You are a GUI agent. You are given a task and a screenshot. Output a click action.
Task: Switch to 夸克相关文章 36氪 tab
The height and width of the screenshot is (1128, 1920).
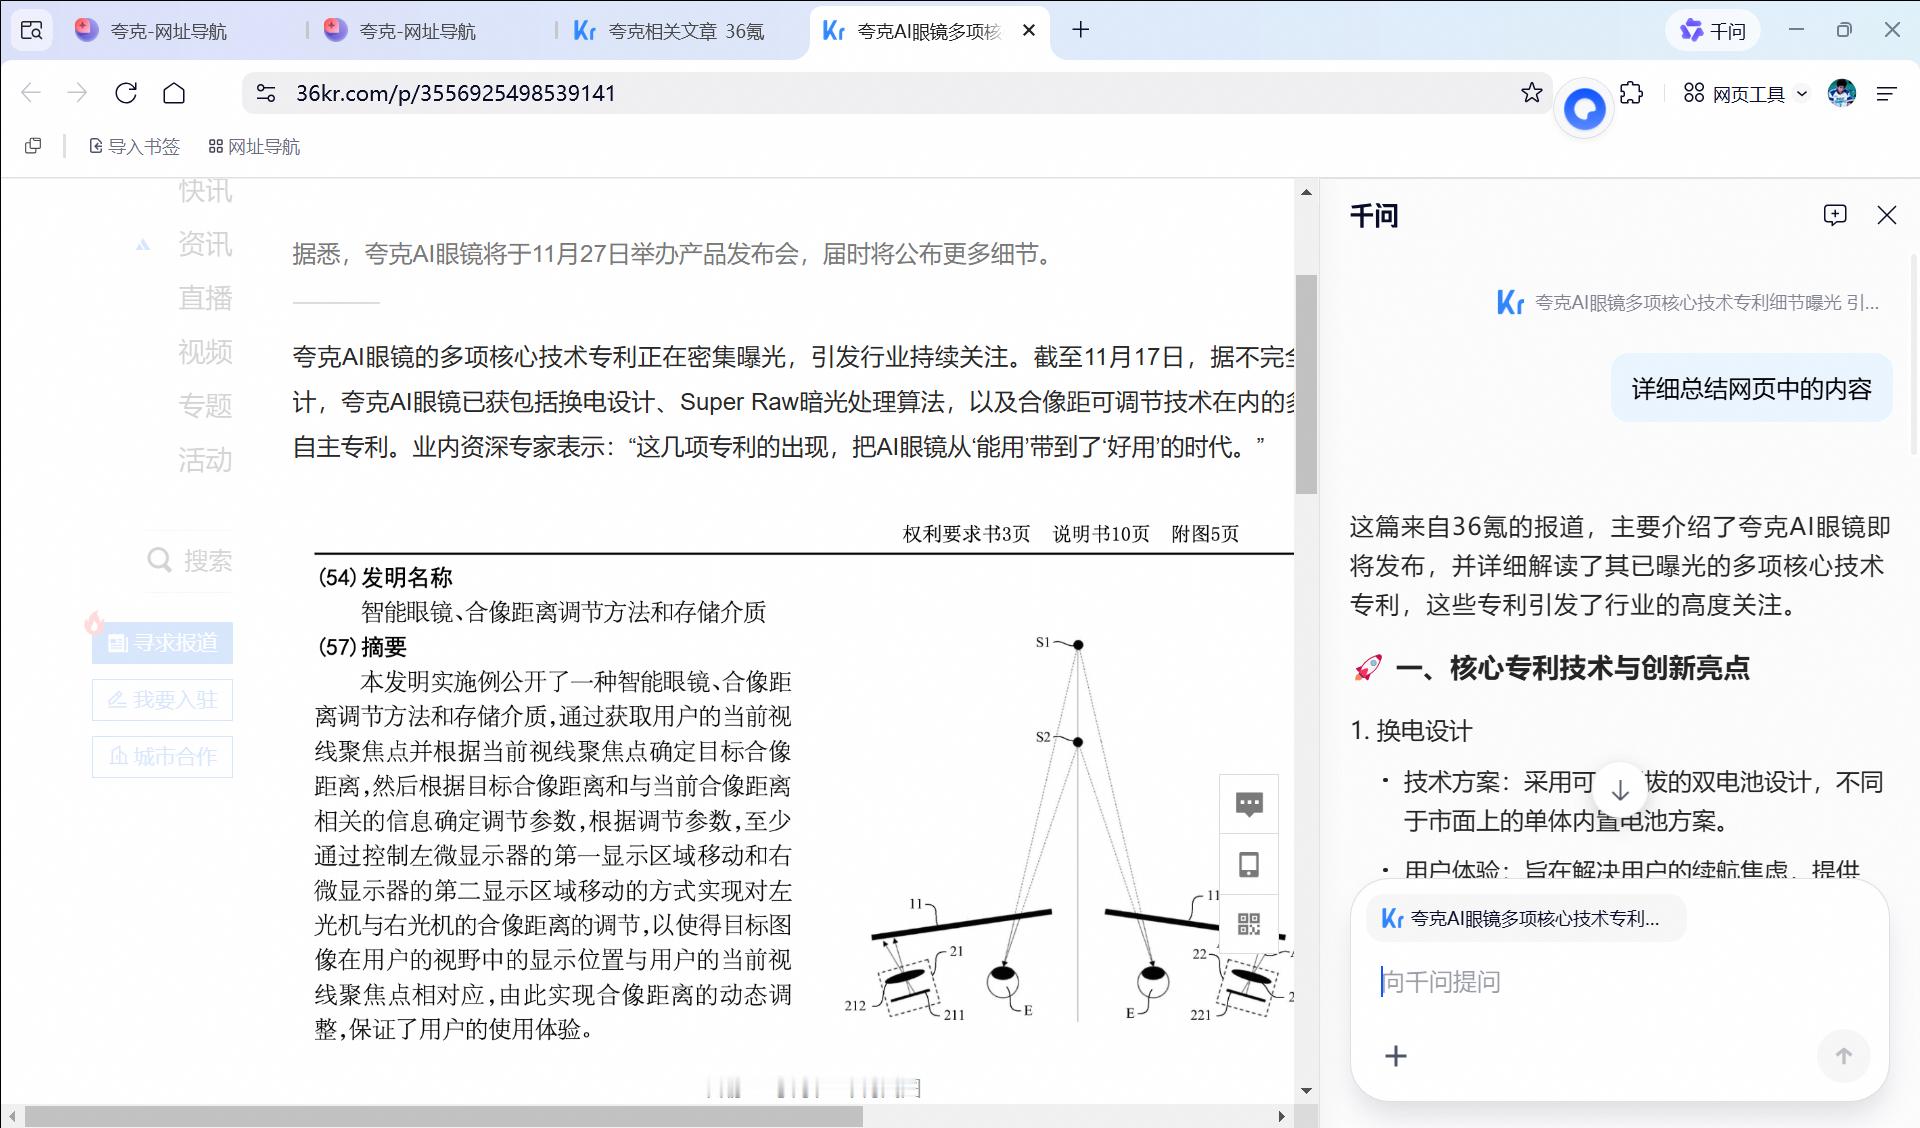point(684,31)
